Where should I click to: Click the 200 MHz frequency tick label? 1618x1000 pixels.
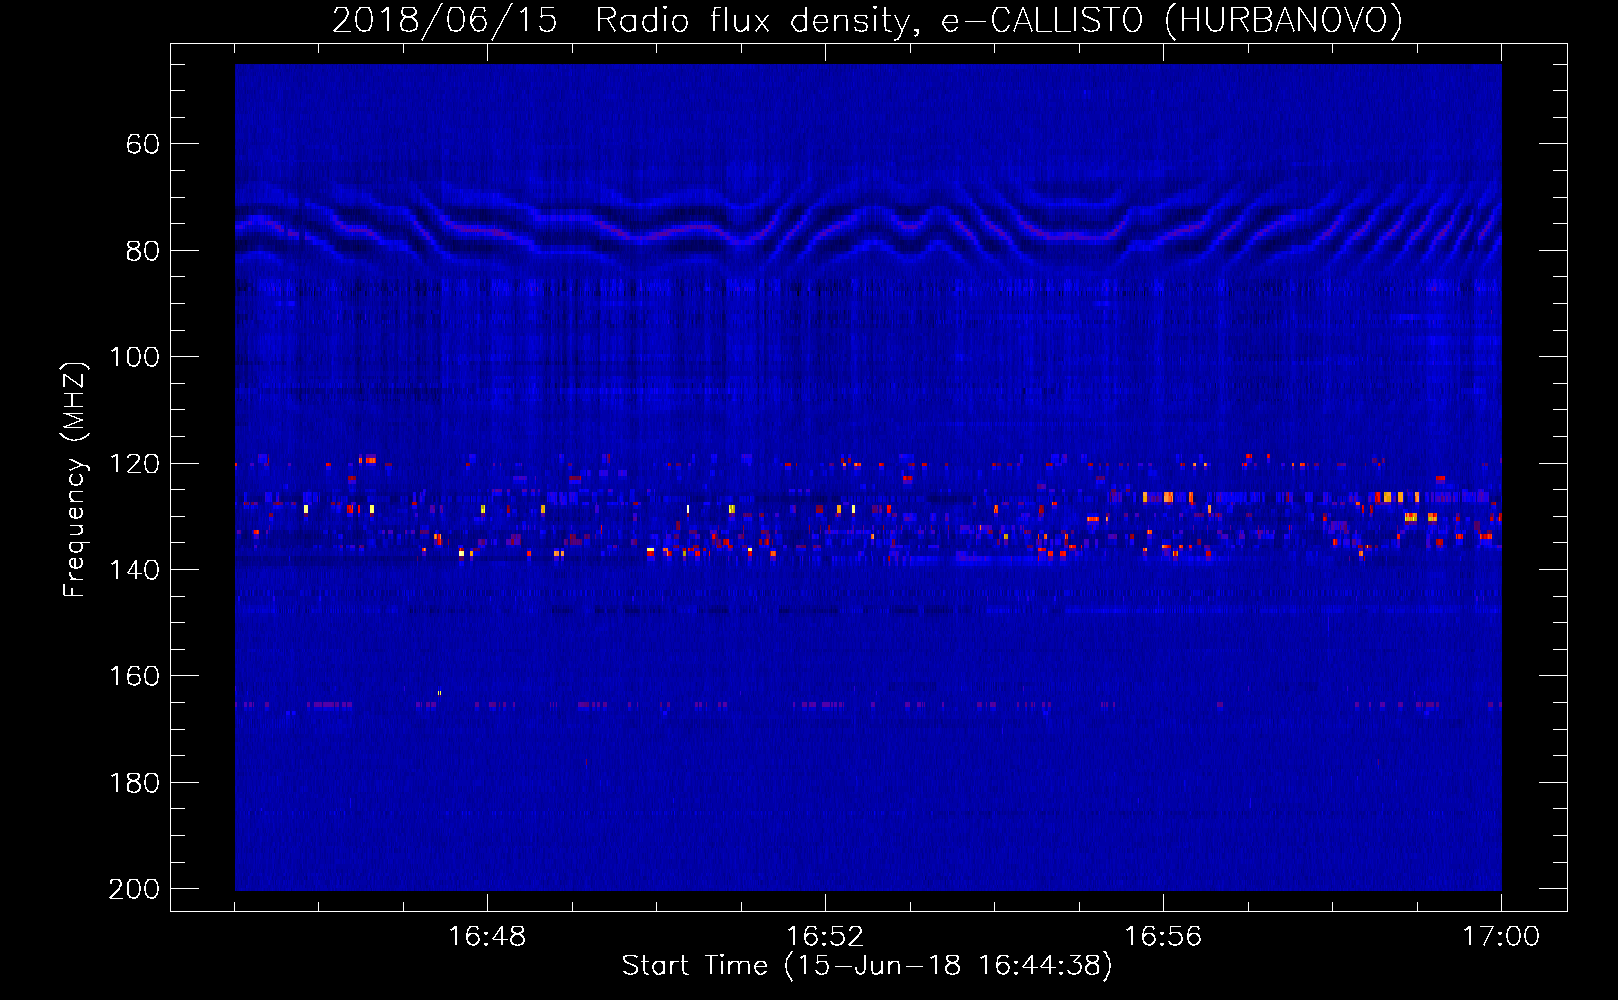134,889
